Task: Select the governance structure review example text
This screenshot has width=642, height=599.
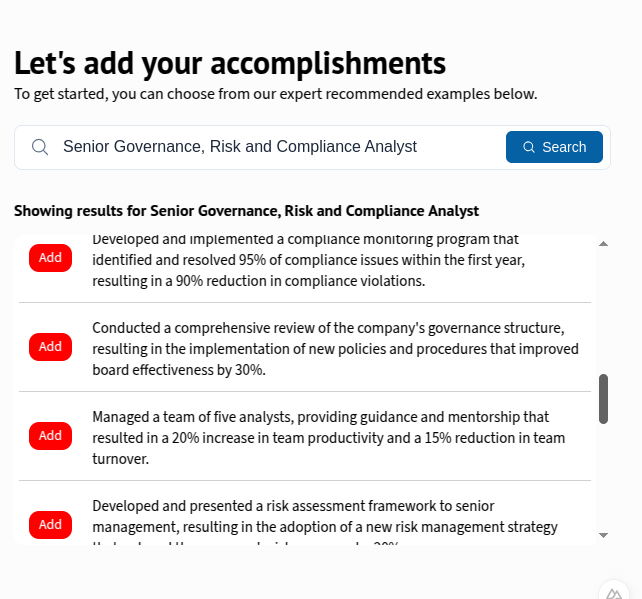Action: click(x=335, y=349)
